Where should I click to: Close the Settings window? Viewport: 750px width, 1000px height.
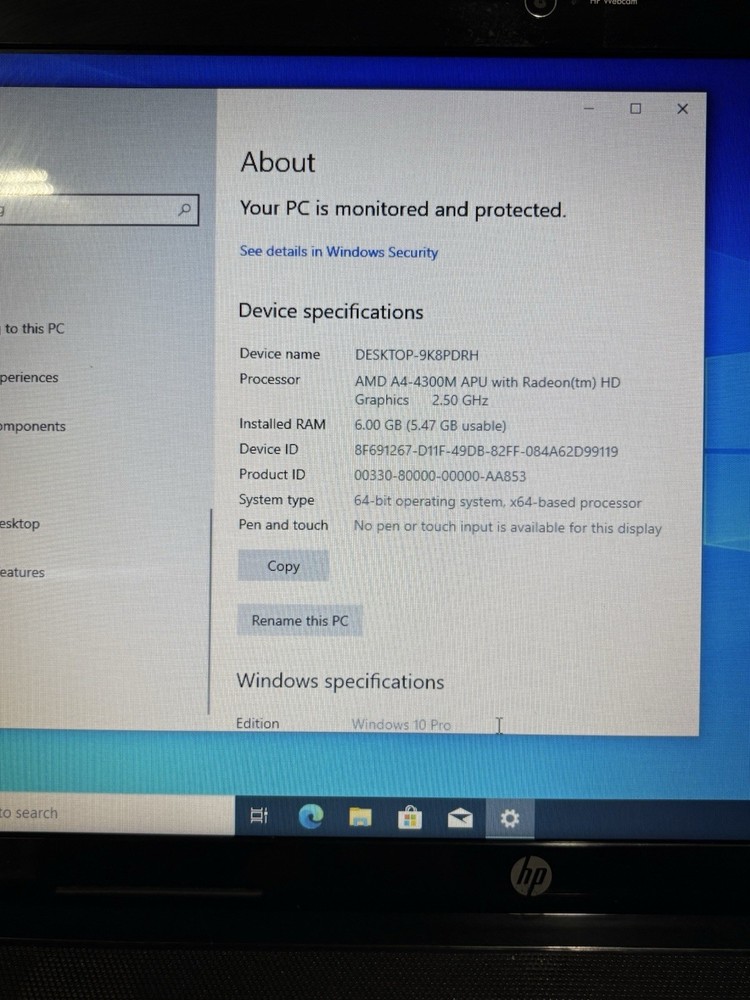[682, 108]
